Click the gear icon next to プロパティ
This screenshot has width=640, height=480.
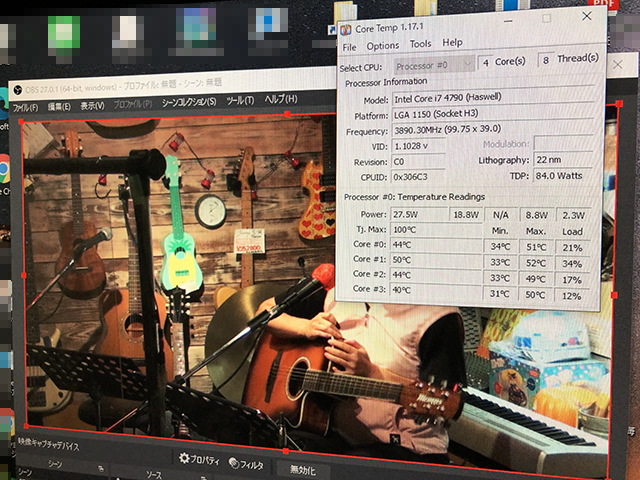pyautogui.click(x=184, y=458)
